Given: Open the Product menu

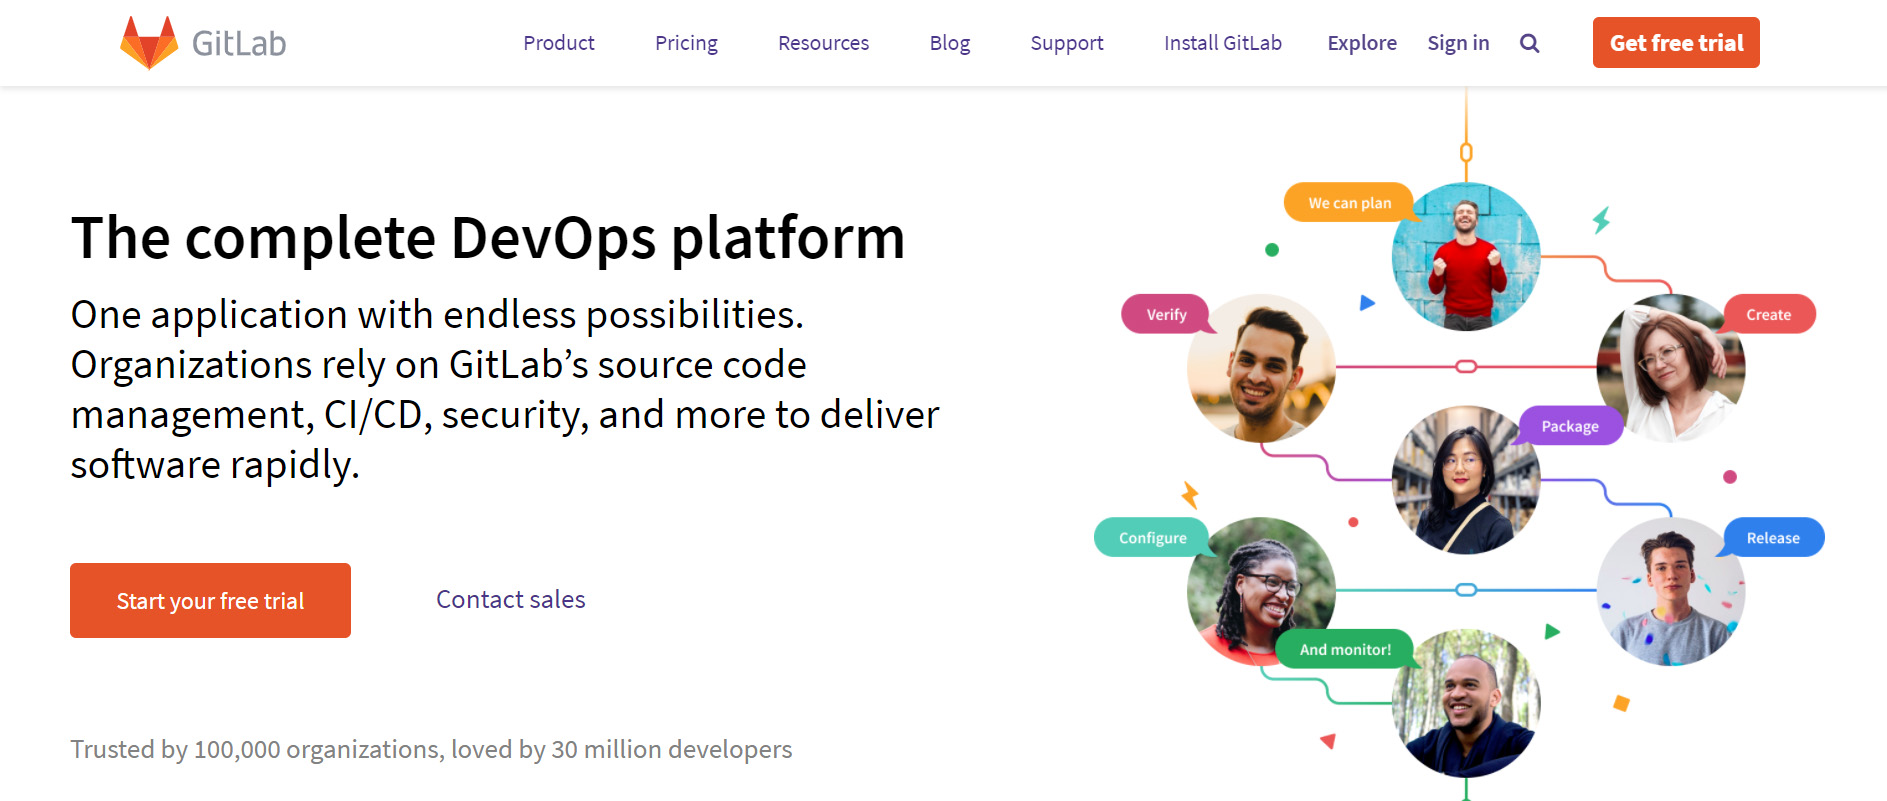Looking at the screenshot, I should [559, 43].
